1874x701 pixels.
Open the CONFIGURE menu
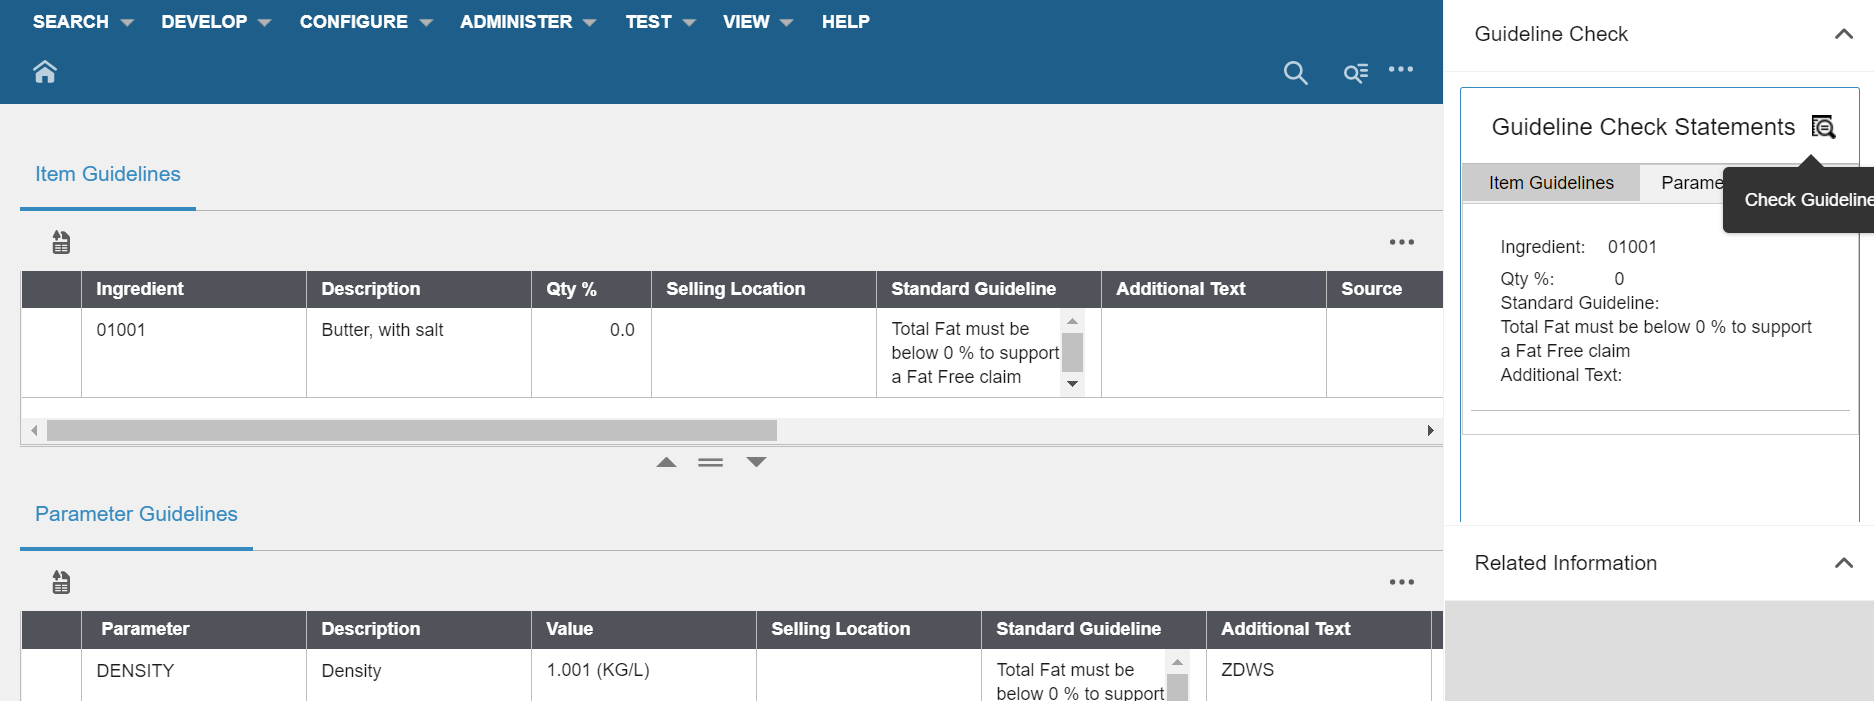[x=366, y=22]
